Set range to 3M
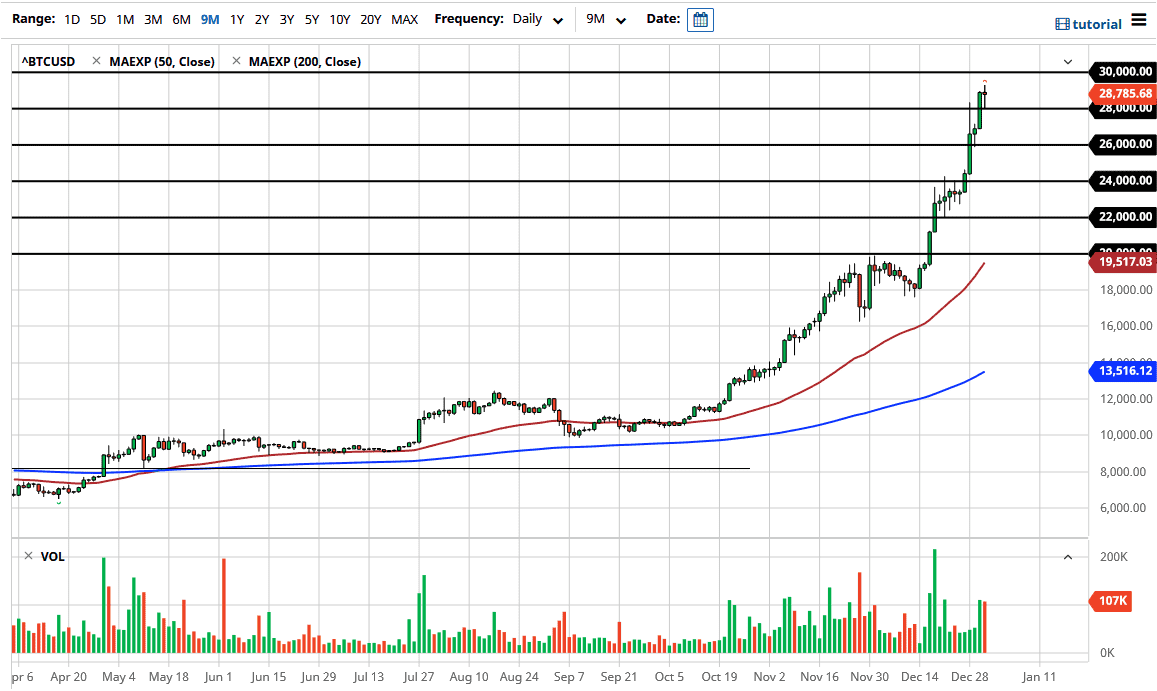The image size is (1157, 691). click(153, 20)
